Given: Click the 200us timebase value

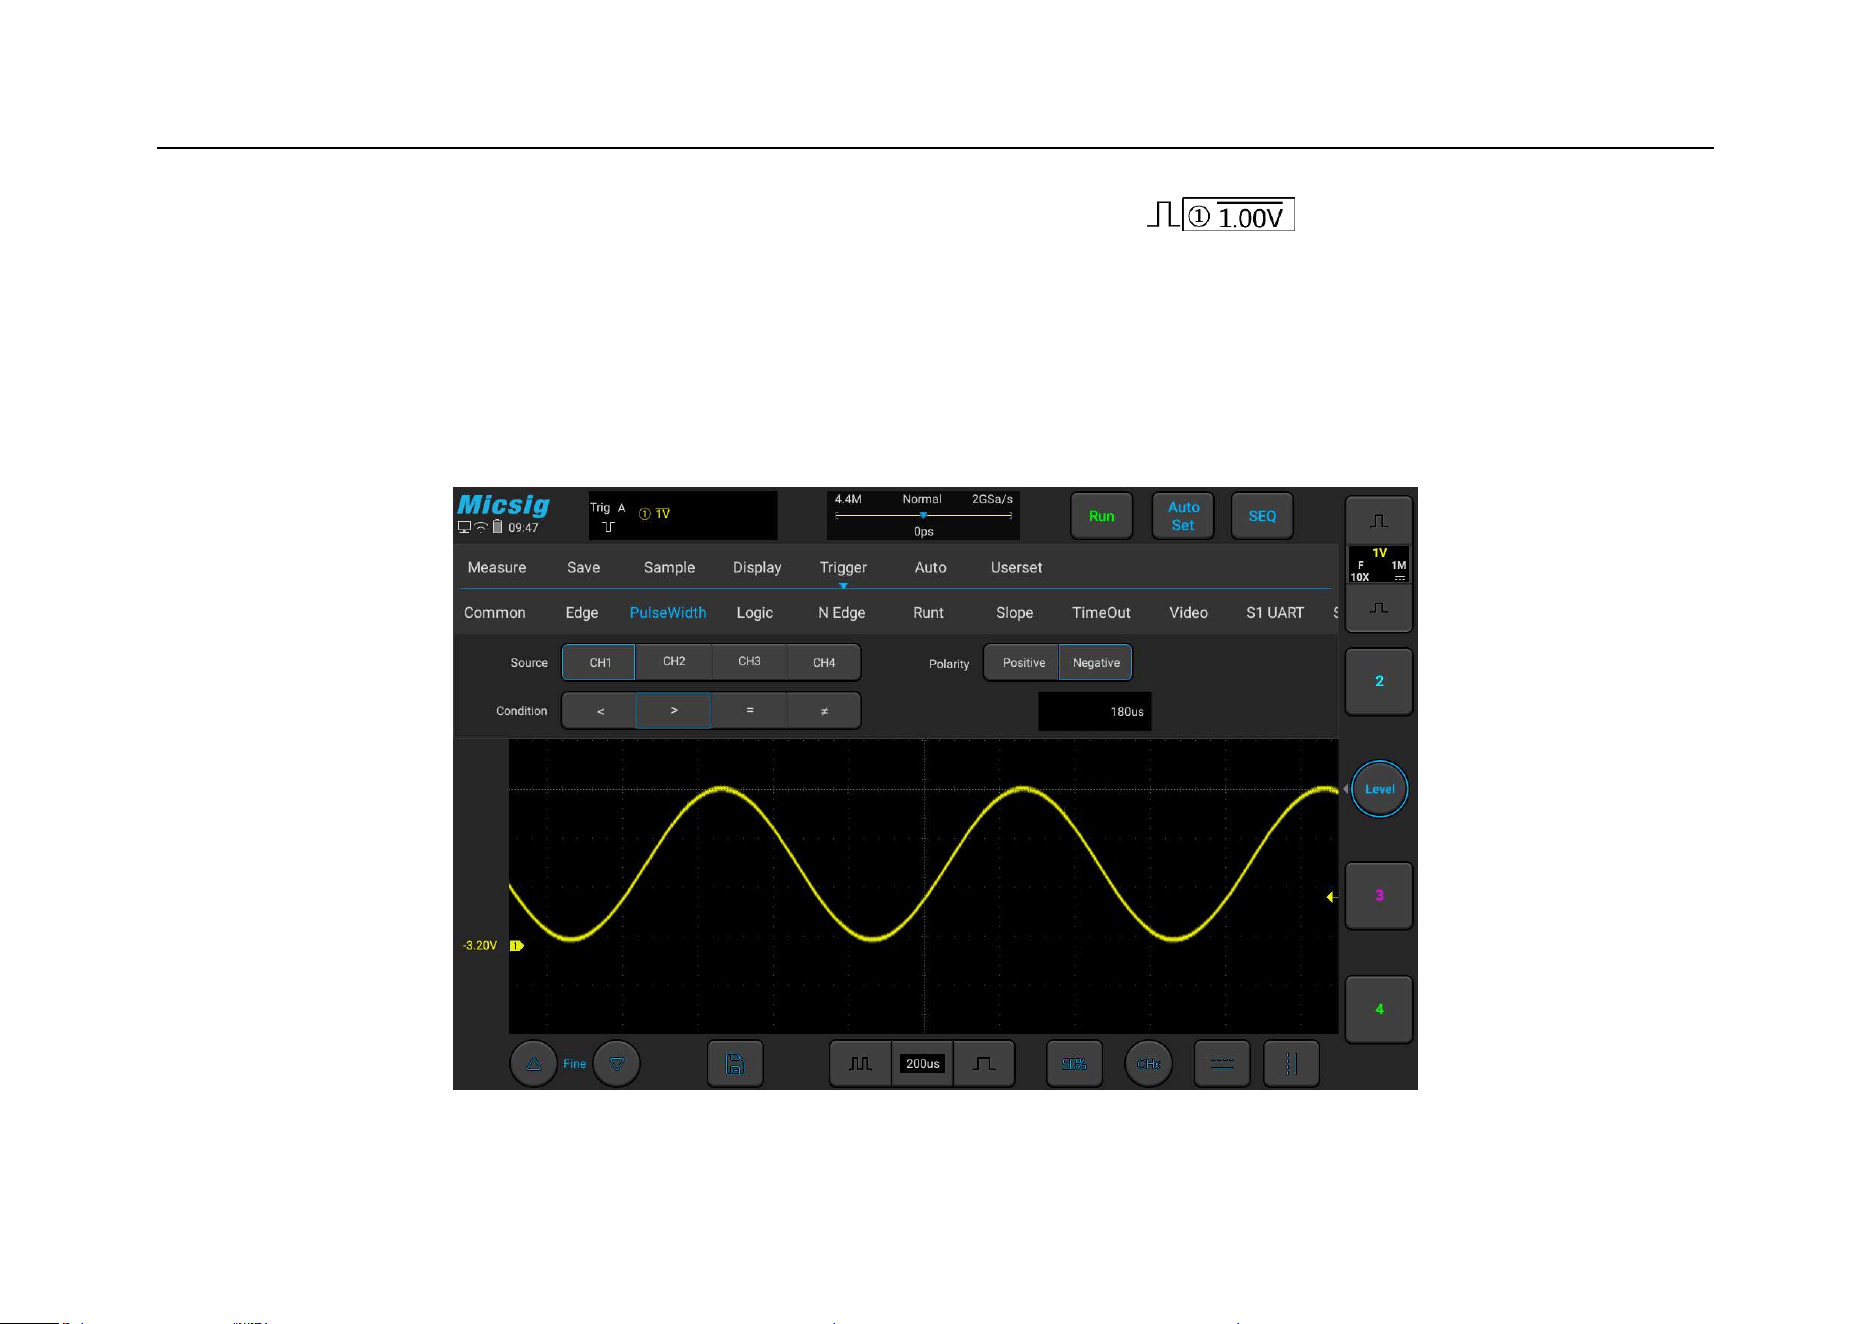Looking at the screenshot, I should (x=922, y=1064).
